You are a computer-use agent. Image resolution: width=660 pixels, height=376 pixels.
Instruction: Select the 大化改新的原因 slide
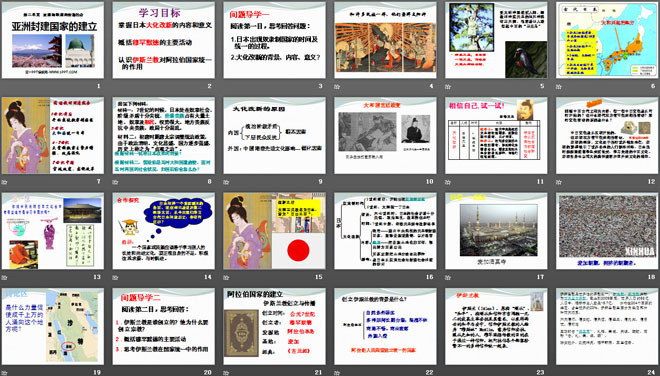pyautogui.click(x=274, y=136)
